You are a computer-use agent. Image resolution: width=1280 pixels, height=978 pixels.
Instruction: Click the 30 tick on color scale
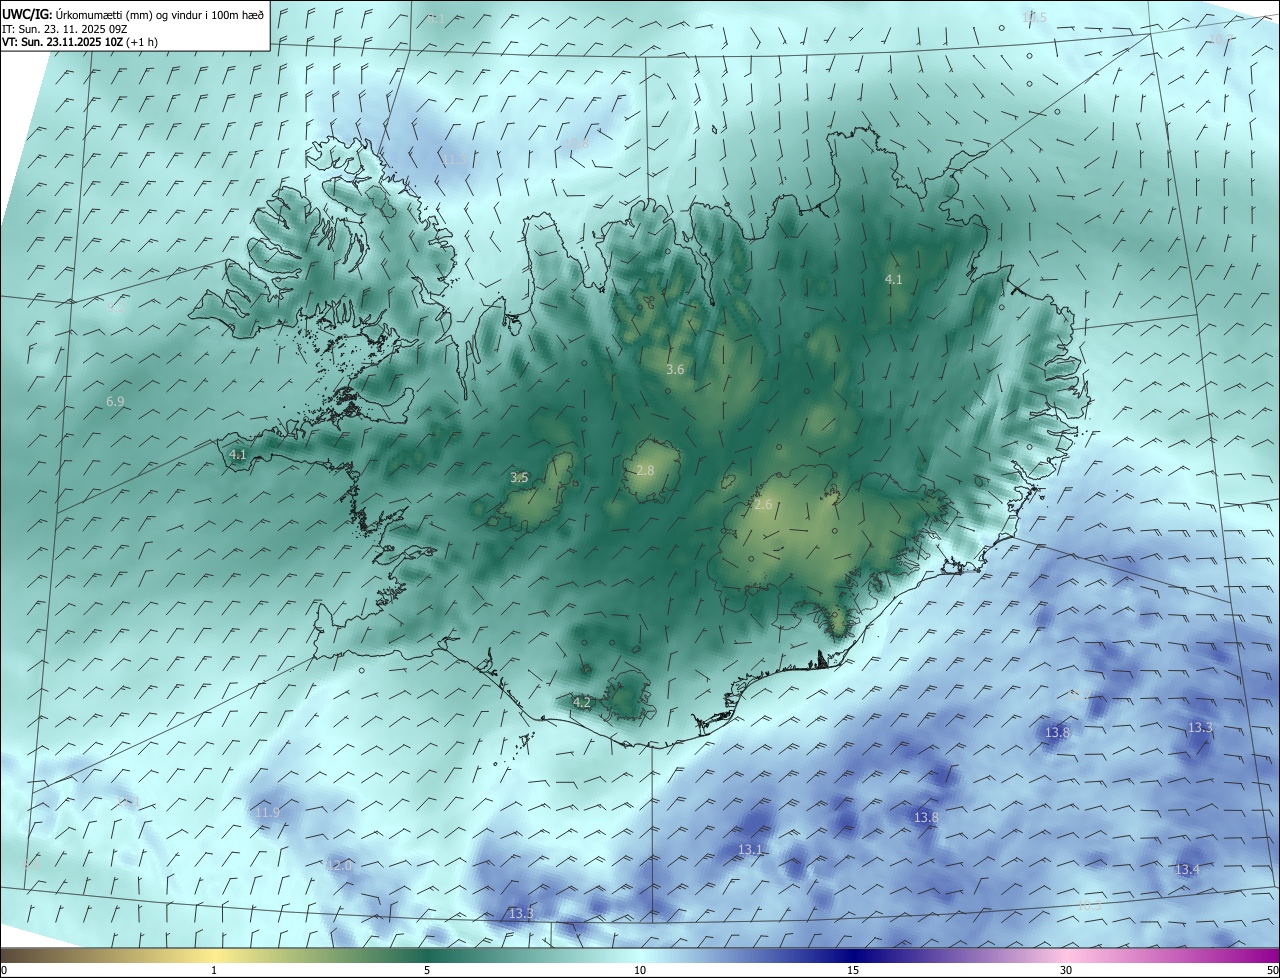point(1066,970)
